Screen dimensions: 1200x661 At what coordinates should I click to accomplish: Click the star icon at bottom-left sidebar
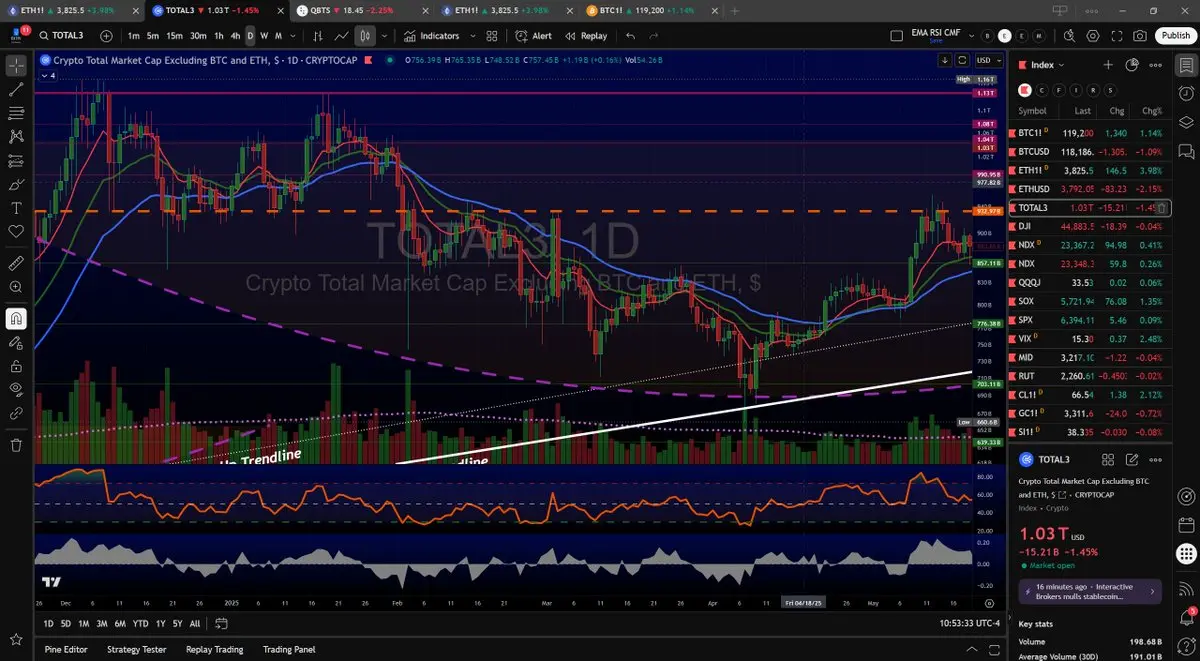point(16,638)
